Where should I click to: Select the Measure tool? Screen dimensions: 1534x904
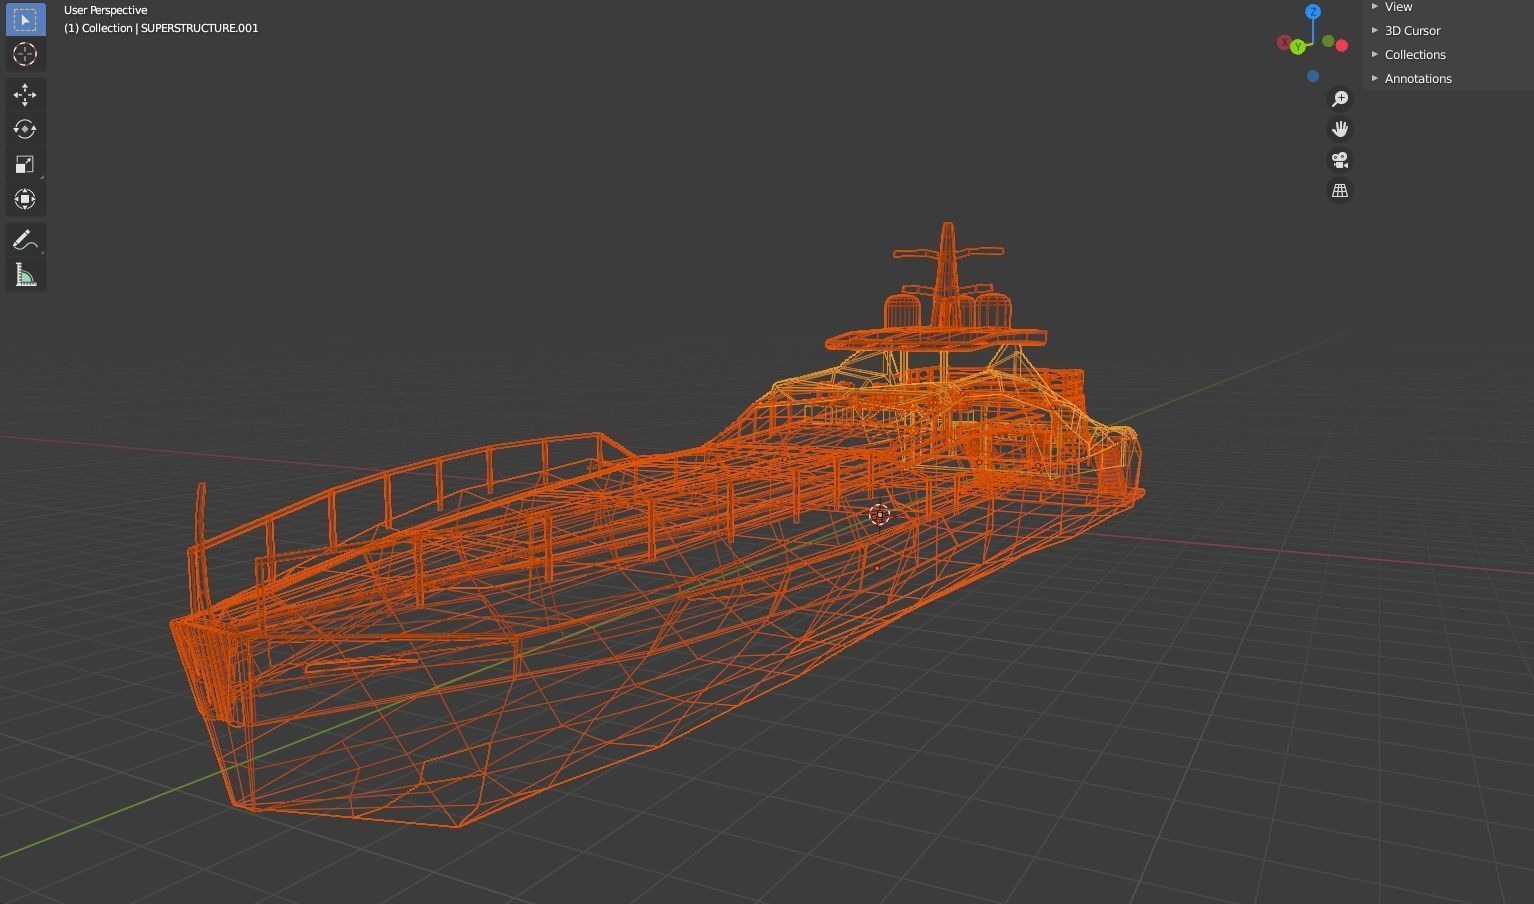point(25,275)
